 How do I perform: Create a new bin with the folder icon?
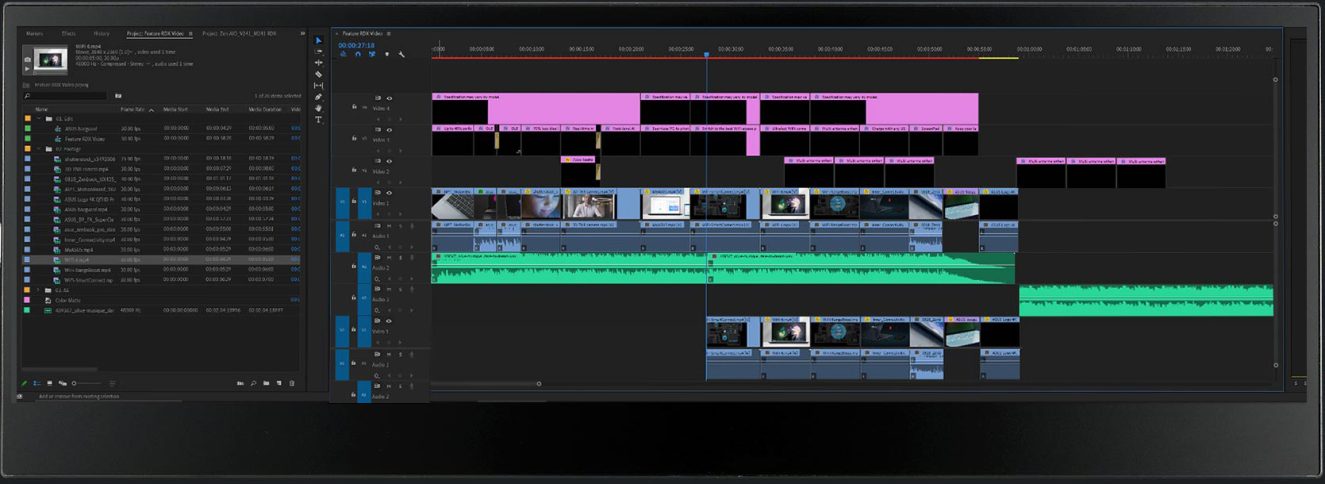pos(266,383)
